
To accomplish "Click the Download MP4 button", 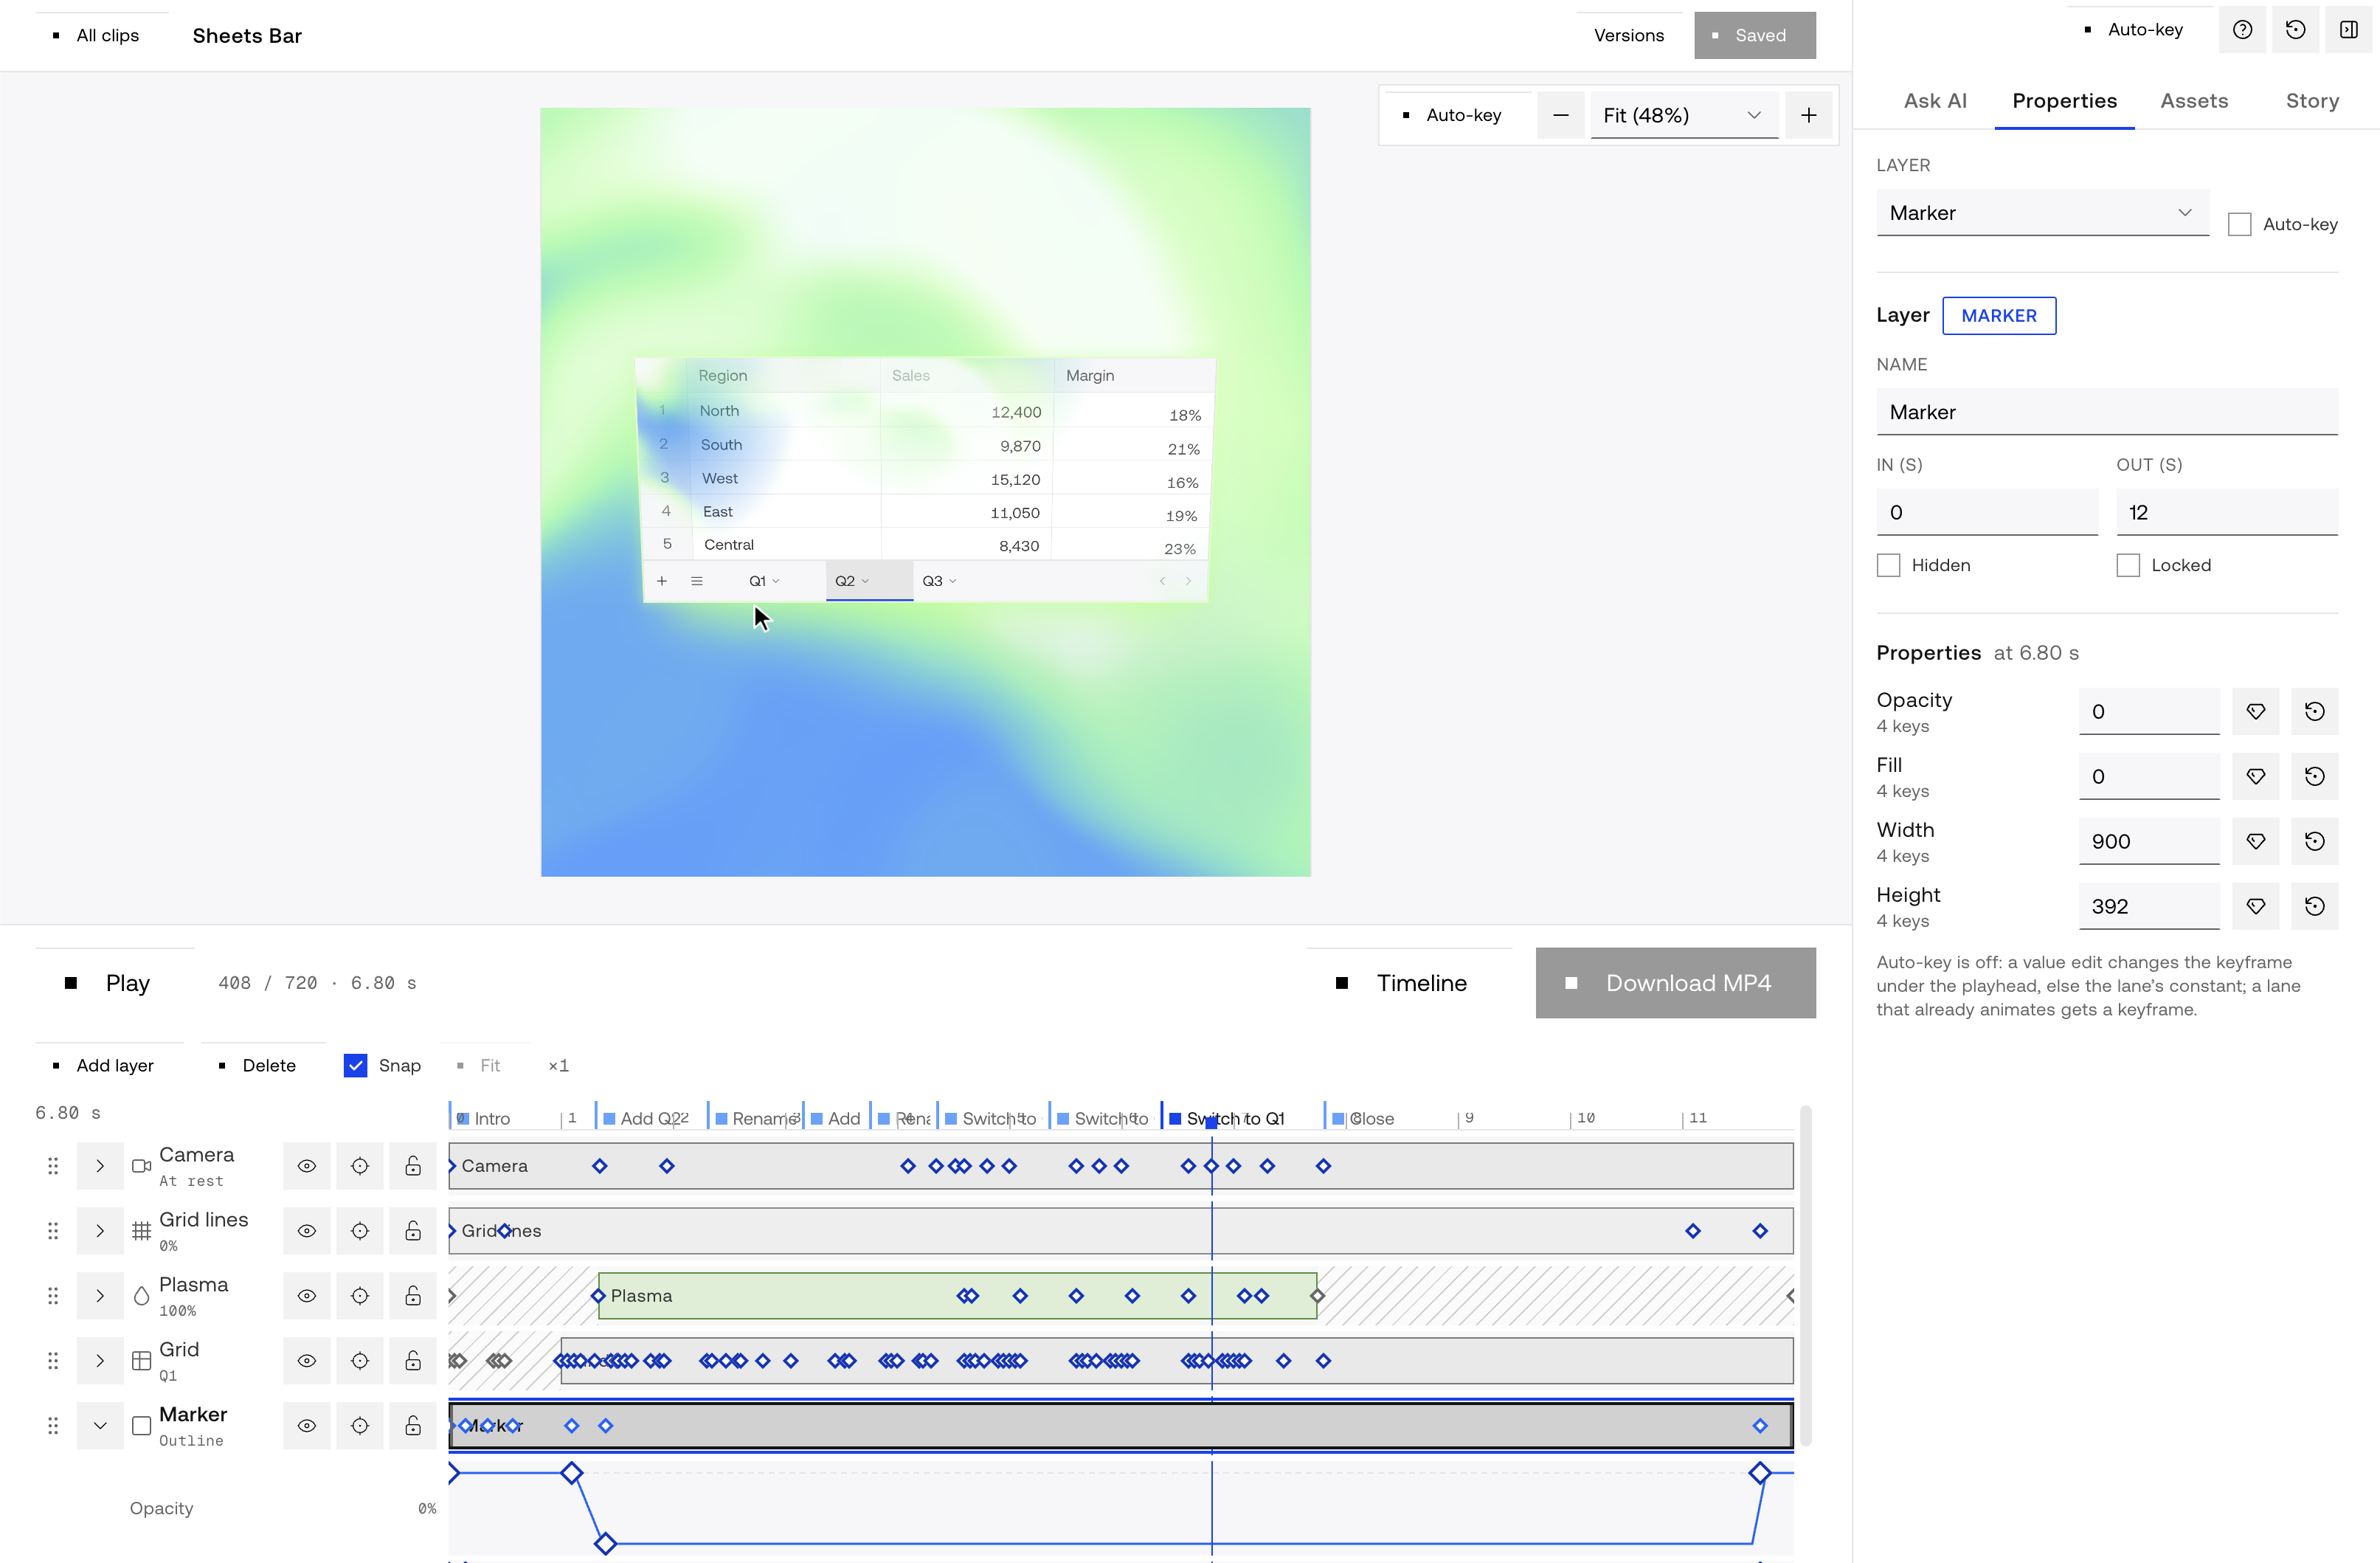I will (1675, 983).
